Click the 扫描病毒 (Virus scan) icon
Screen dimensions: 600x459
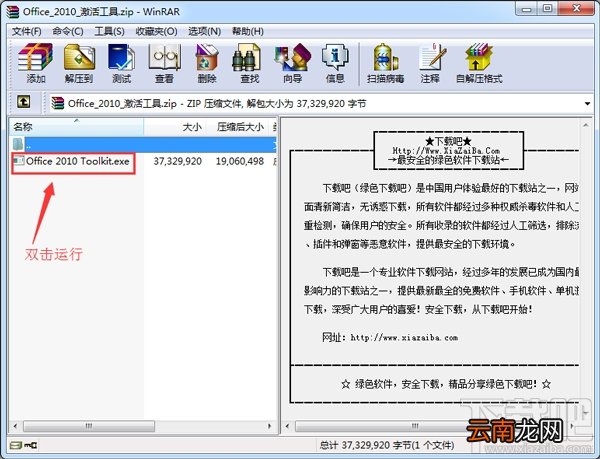(x=386, y=63)
